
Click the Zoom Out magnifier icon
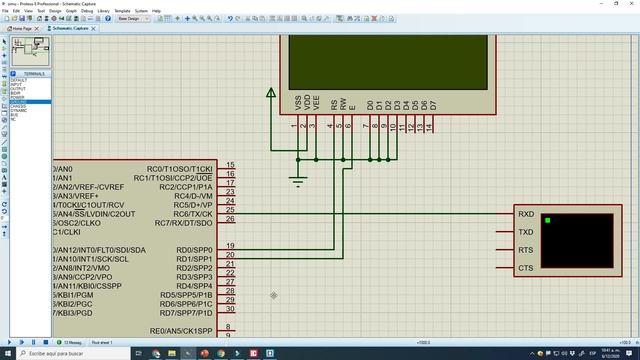click(202, 18)
